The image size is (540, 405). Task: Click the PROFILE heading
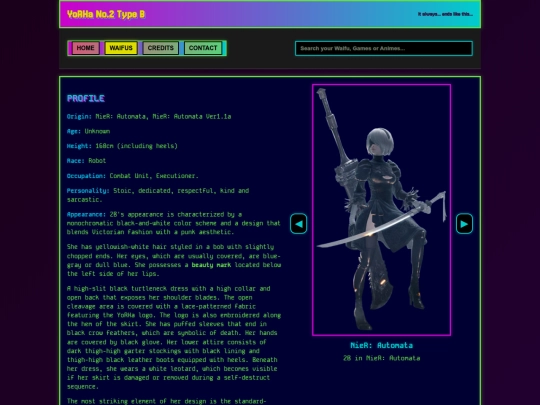click(86, 98)
